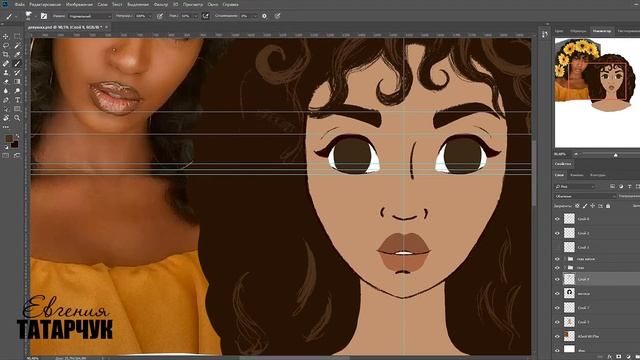Change the screen mode

(x=17, y=156)
